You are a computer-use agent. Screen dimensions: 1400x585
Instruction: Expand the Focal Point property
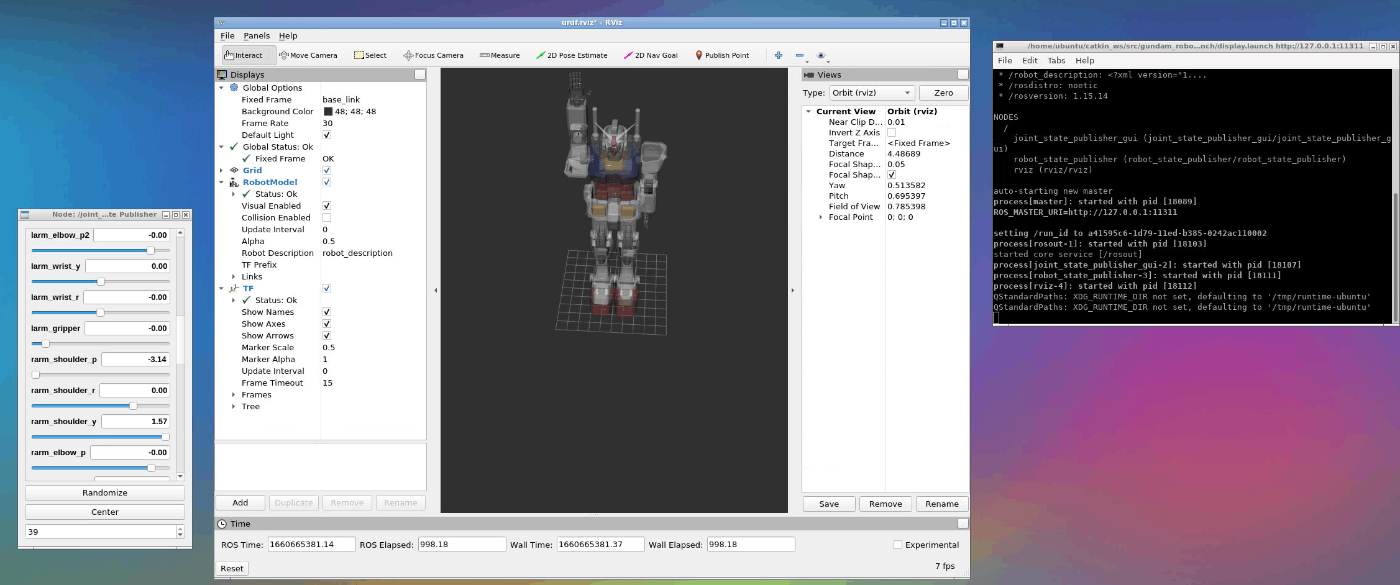click(x=821, y=217)
